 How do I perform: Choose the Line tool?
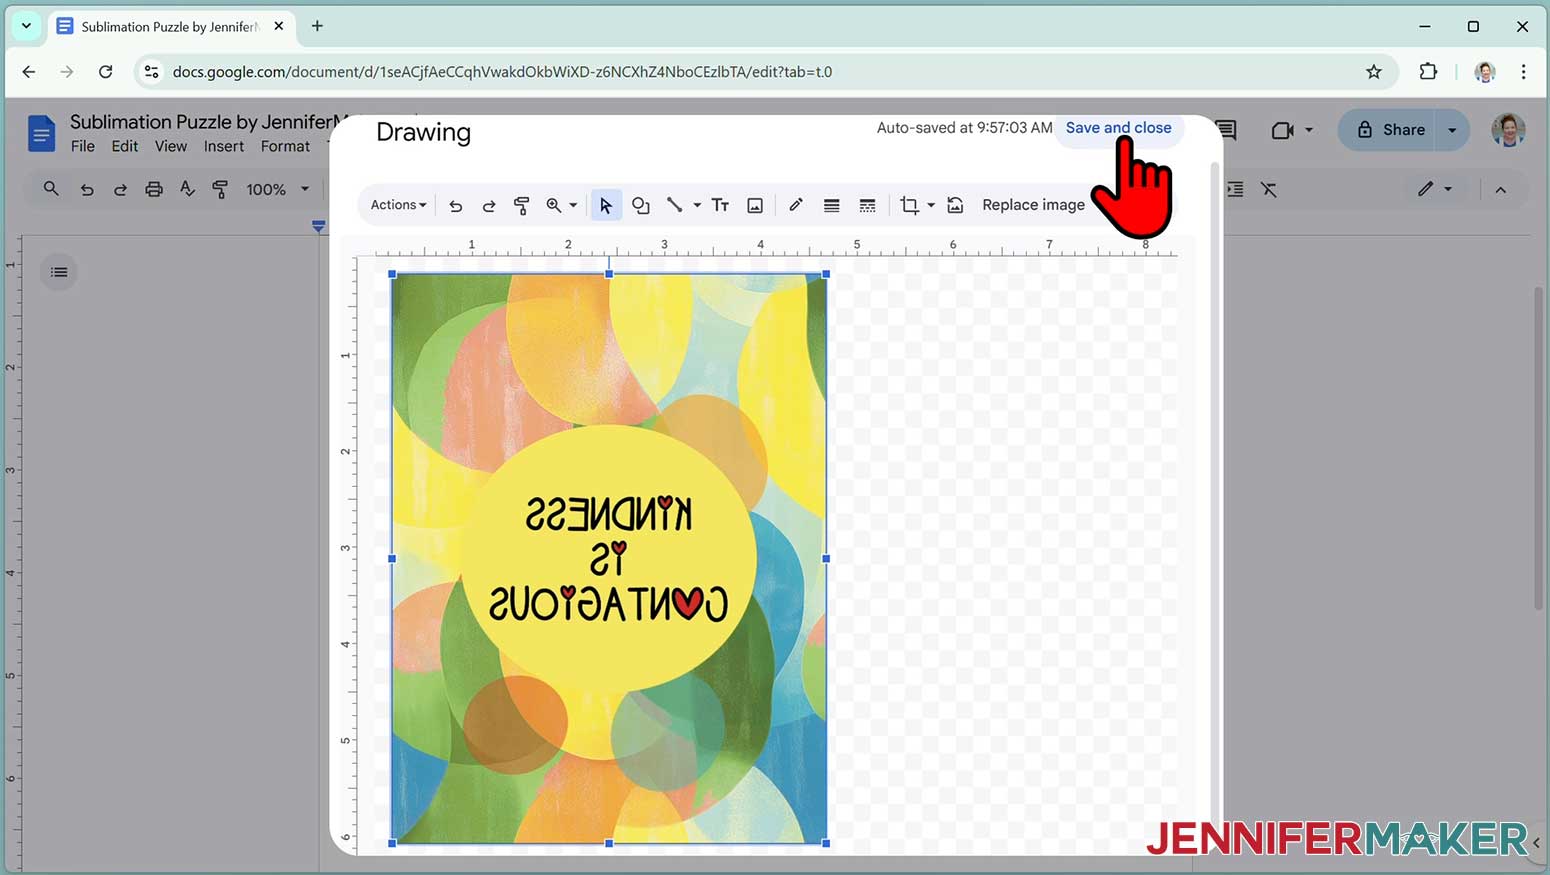[x=675, y=205]
